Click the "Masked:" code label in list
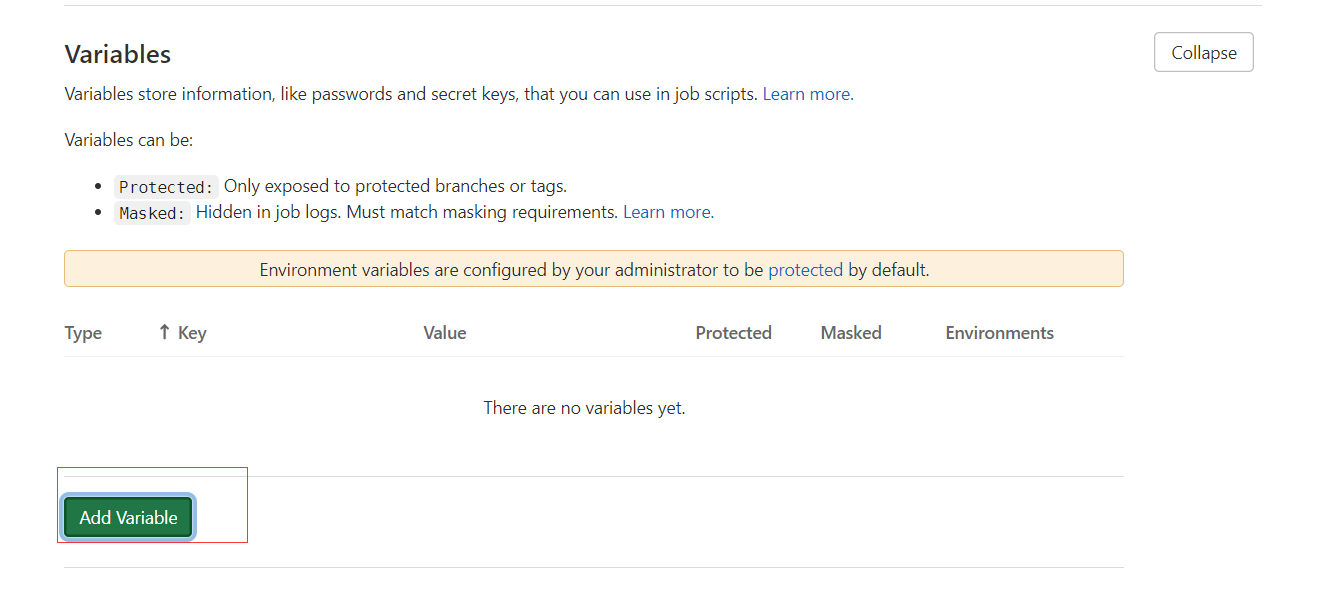 pos(152,213)
